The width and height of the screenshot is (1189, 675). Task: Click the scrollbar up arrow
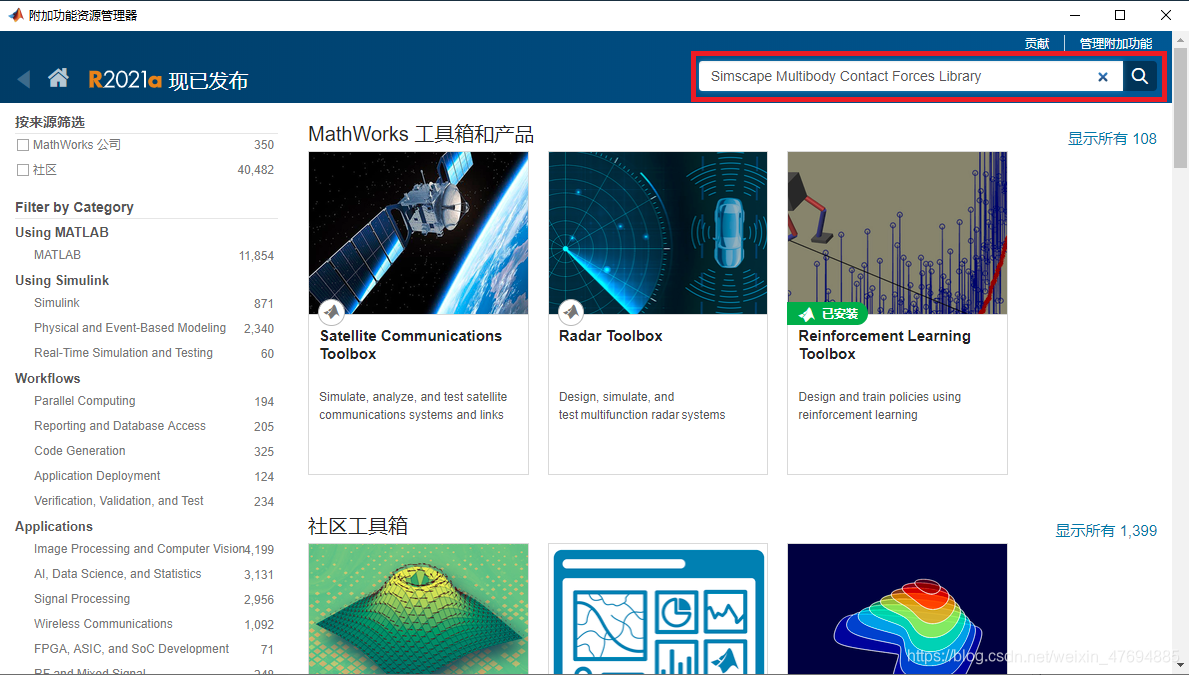coord(1181,39)
